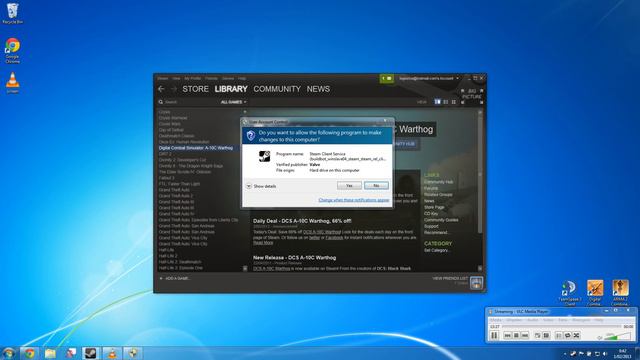Launch Google Chrome desktop shortcut
Viewport: 640px width, 360px height.
point(12,50)
